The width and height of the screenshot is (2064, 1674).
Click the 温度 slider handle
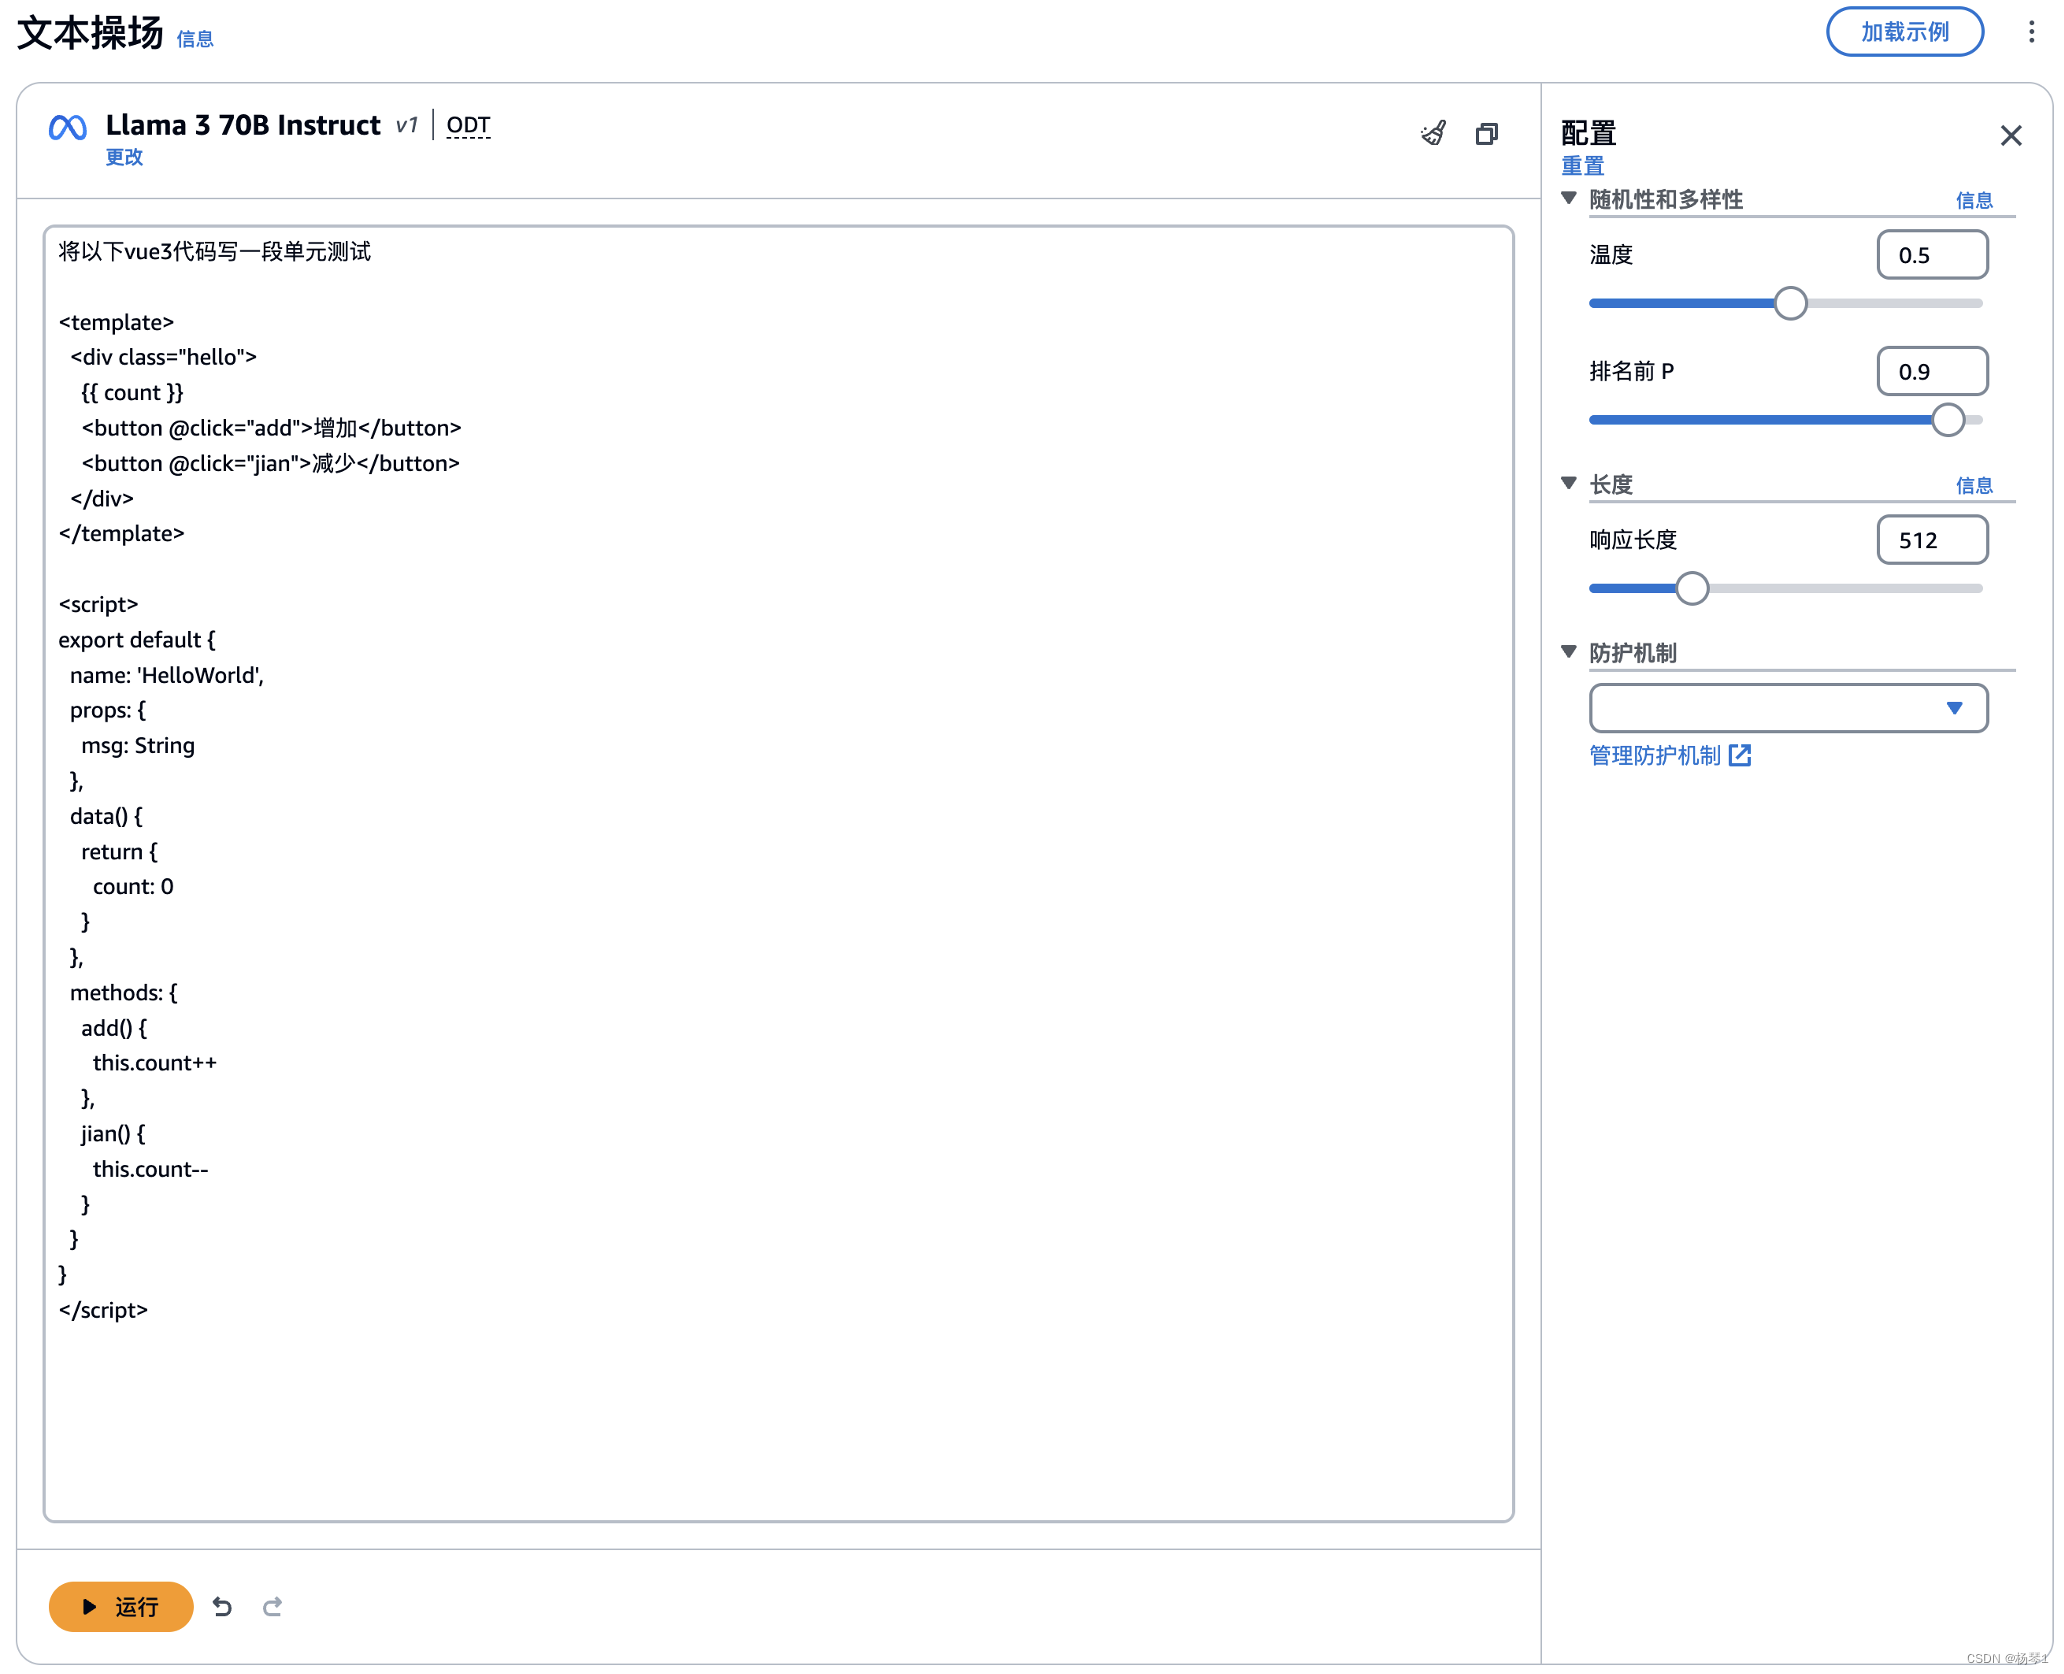1790,303
